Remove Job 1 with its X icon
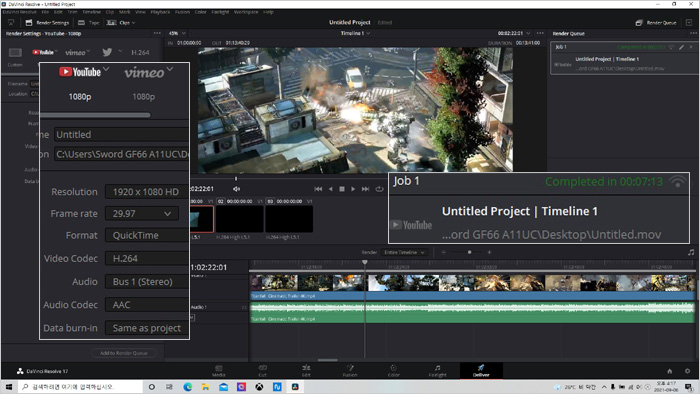This screenshot has height=394, width=700. (x=691, y=47)
